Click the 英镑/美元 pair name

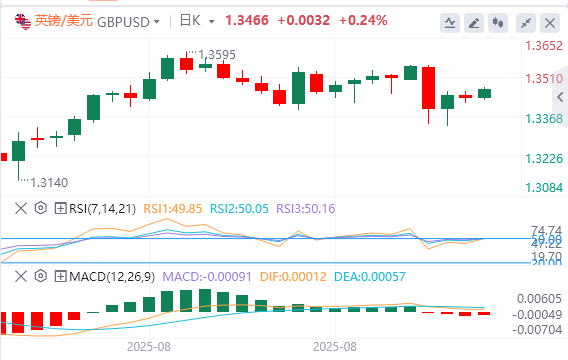point(64,21)
